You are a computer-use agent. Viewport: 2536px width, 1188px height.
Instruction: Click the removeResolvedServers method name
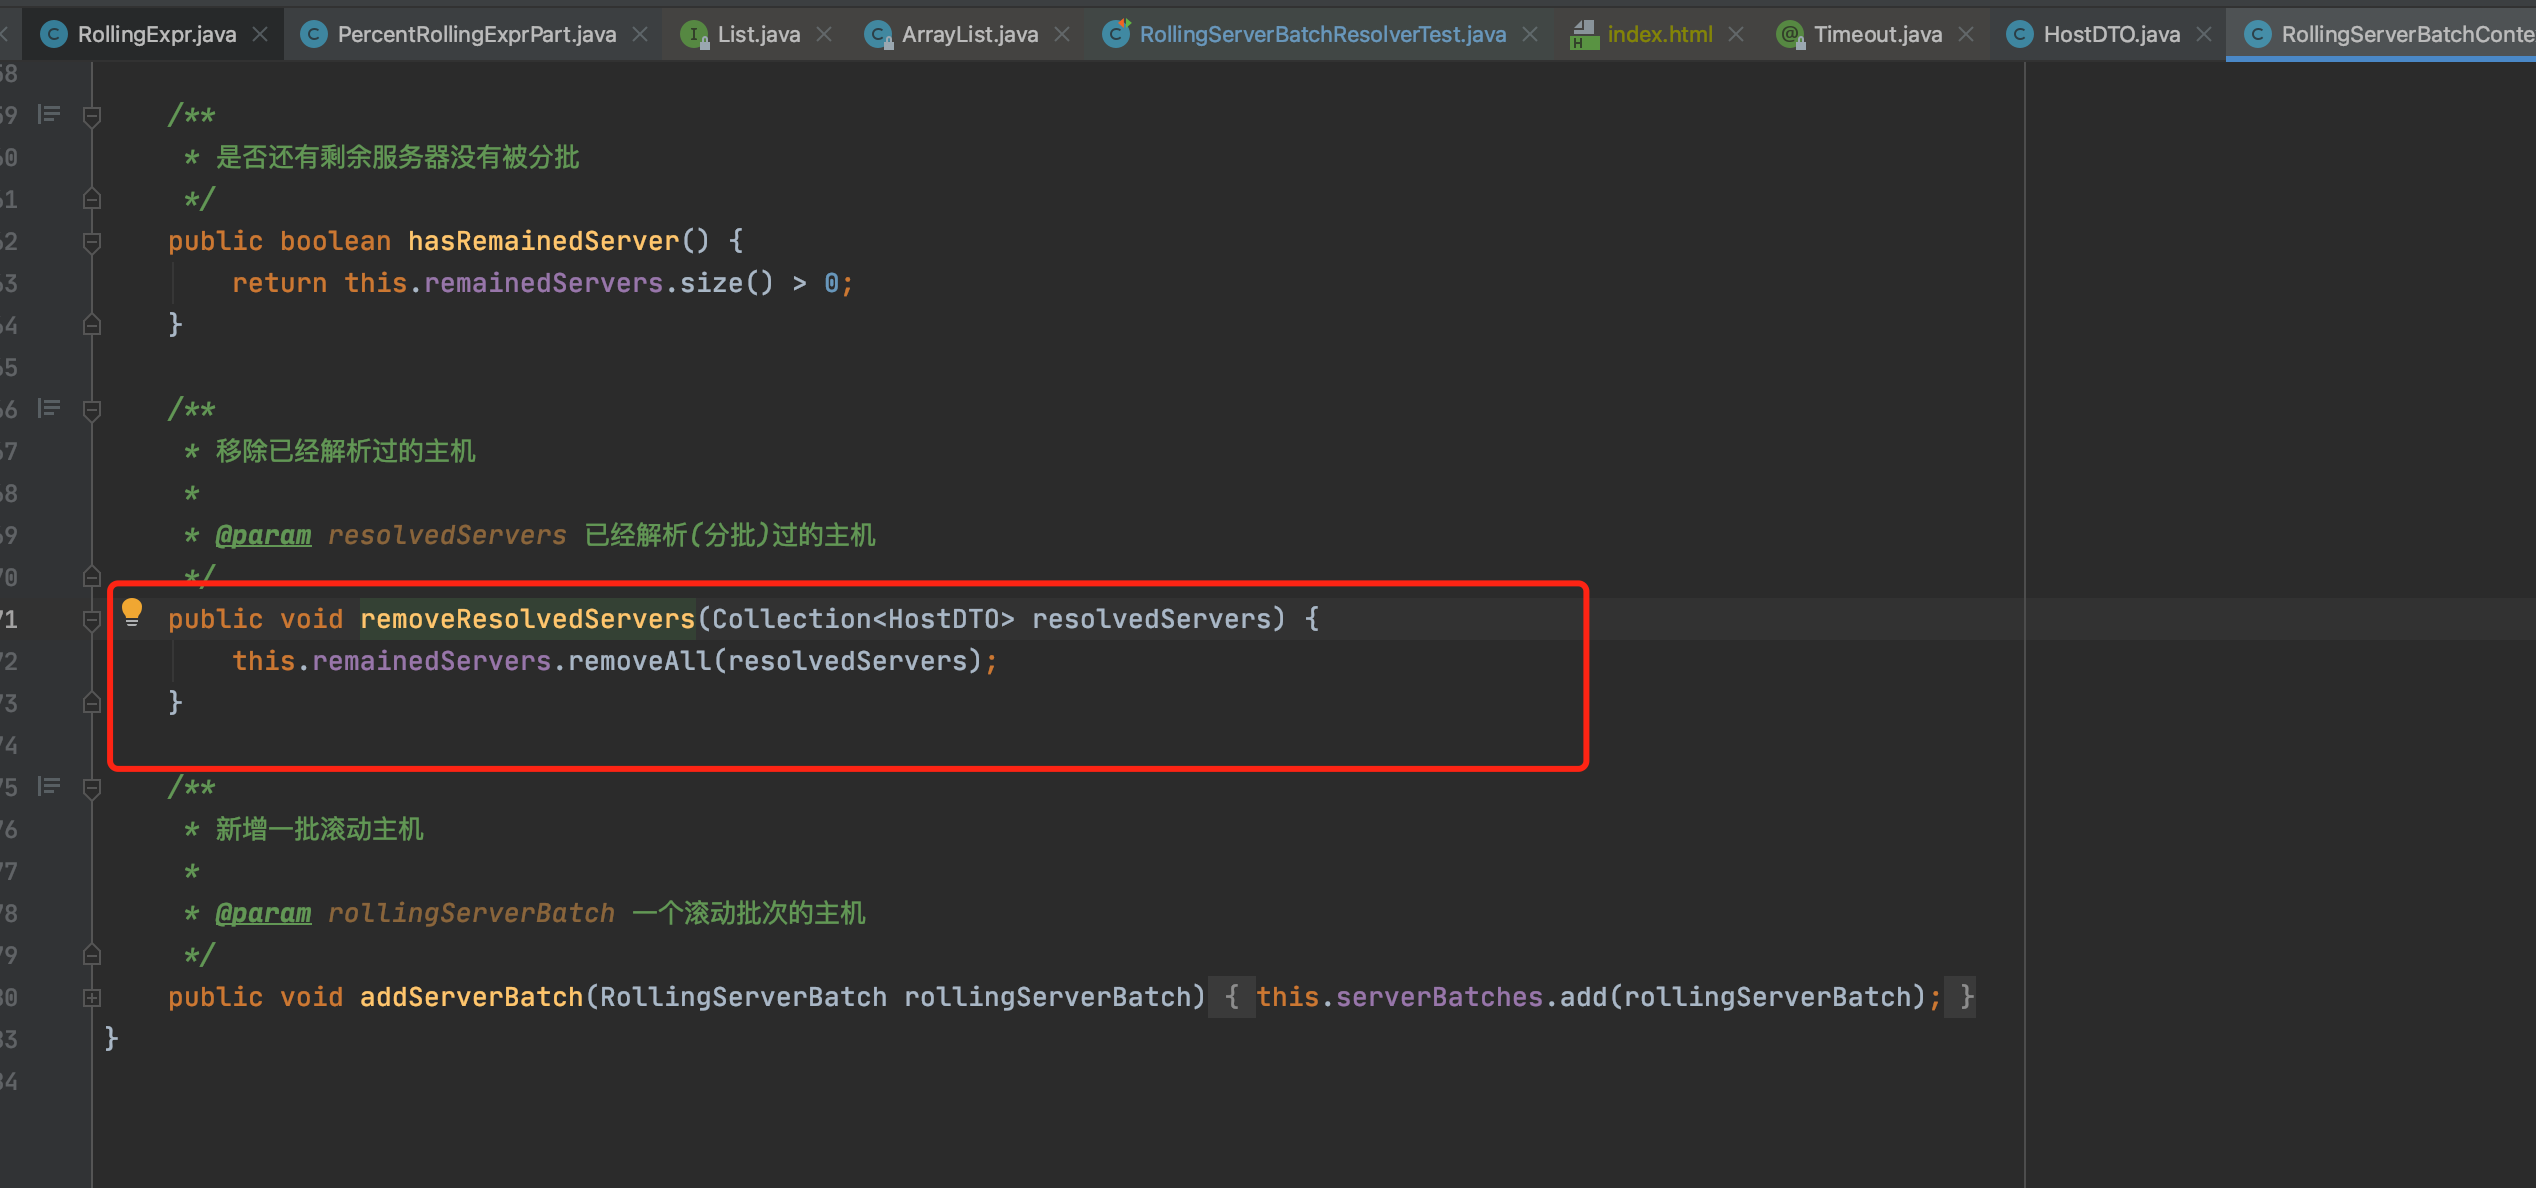pos(527,619)
